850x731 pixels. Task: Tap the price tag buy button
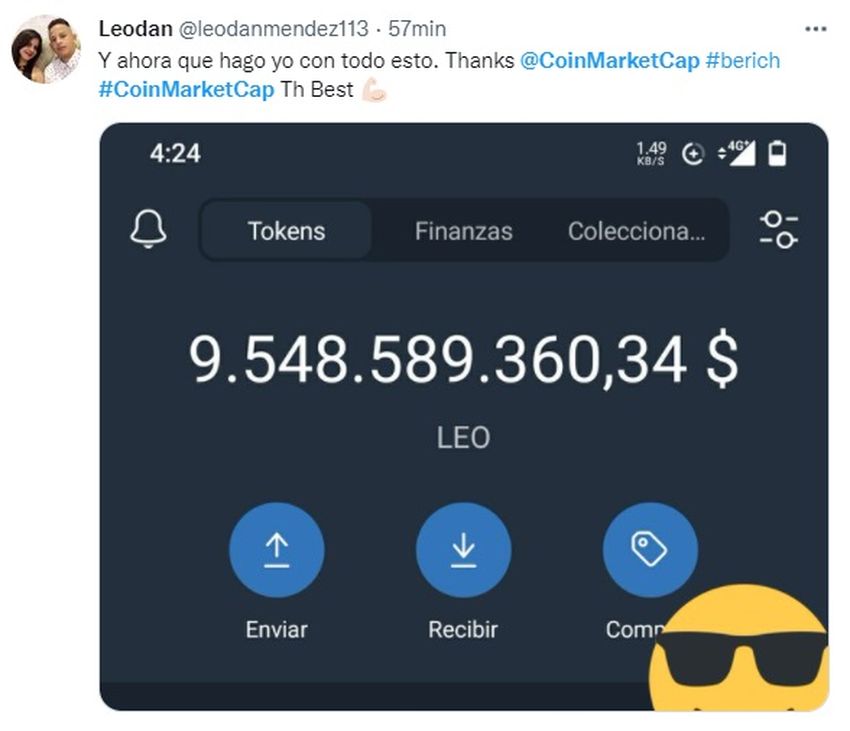[x=650, y=549]
